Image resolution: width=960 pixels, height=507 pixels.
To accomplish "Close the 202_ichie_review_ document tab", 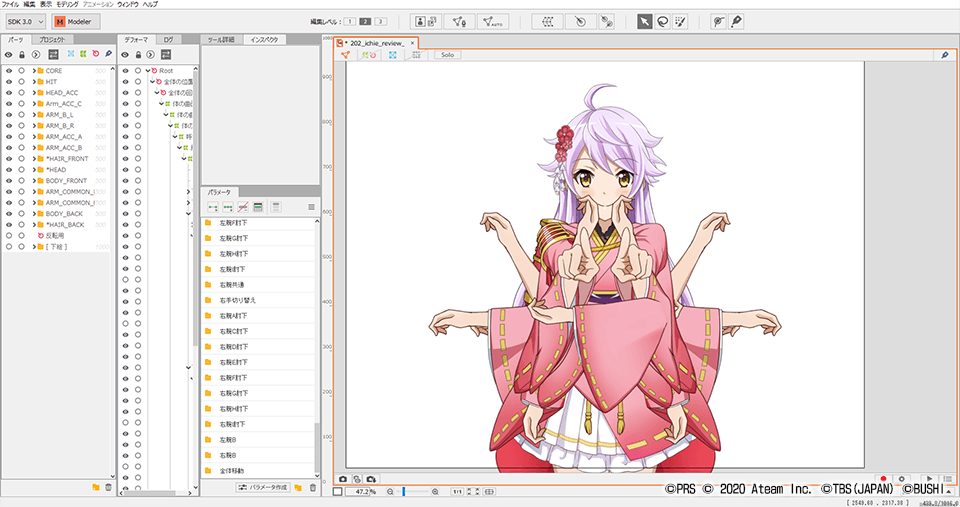I will pos(412,43).
